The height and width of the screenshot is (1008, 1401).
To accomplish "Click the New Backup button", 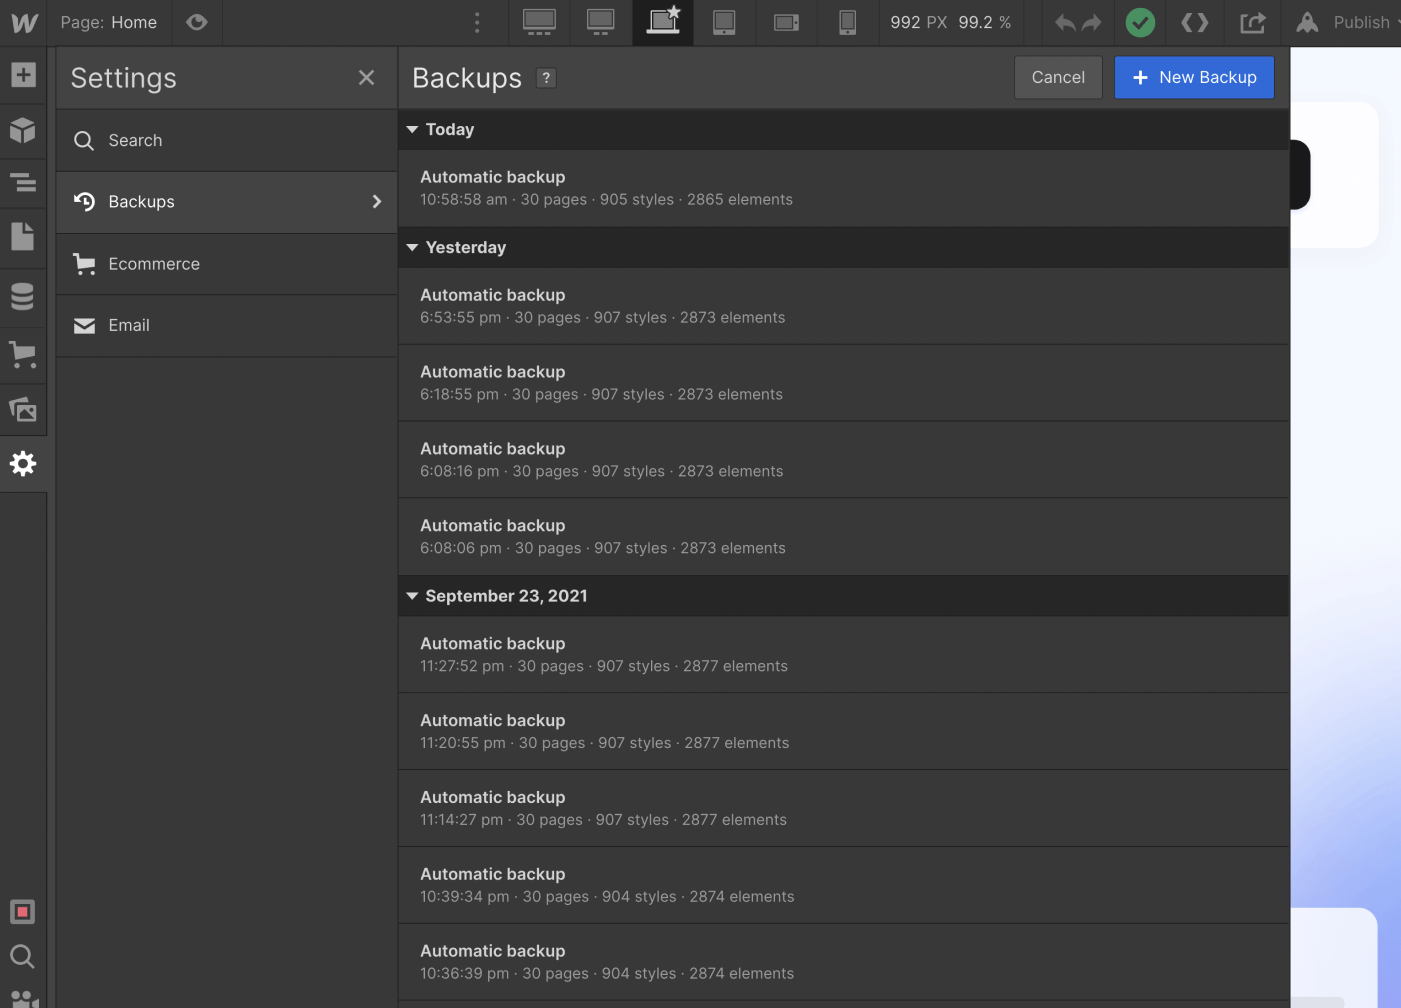I will (1194, 77).
